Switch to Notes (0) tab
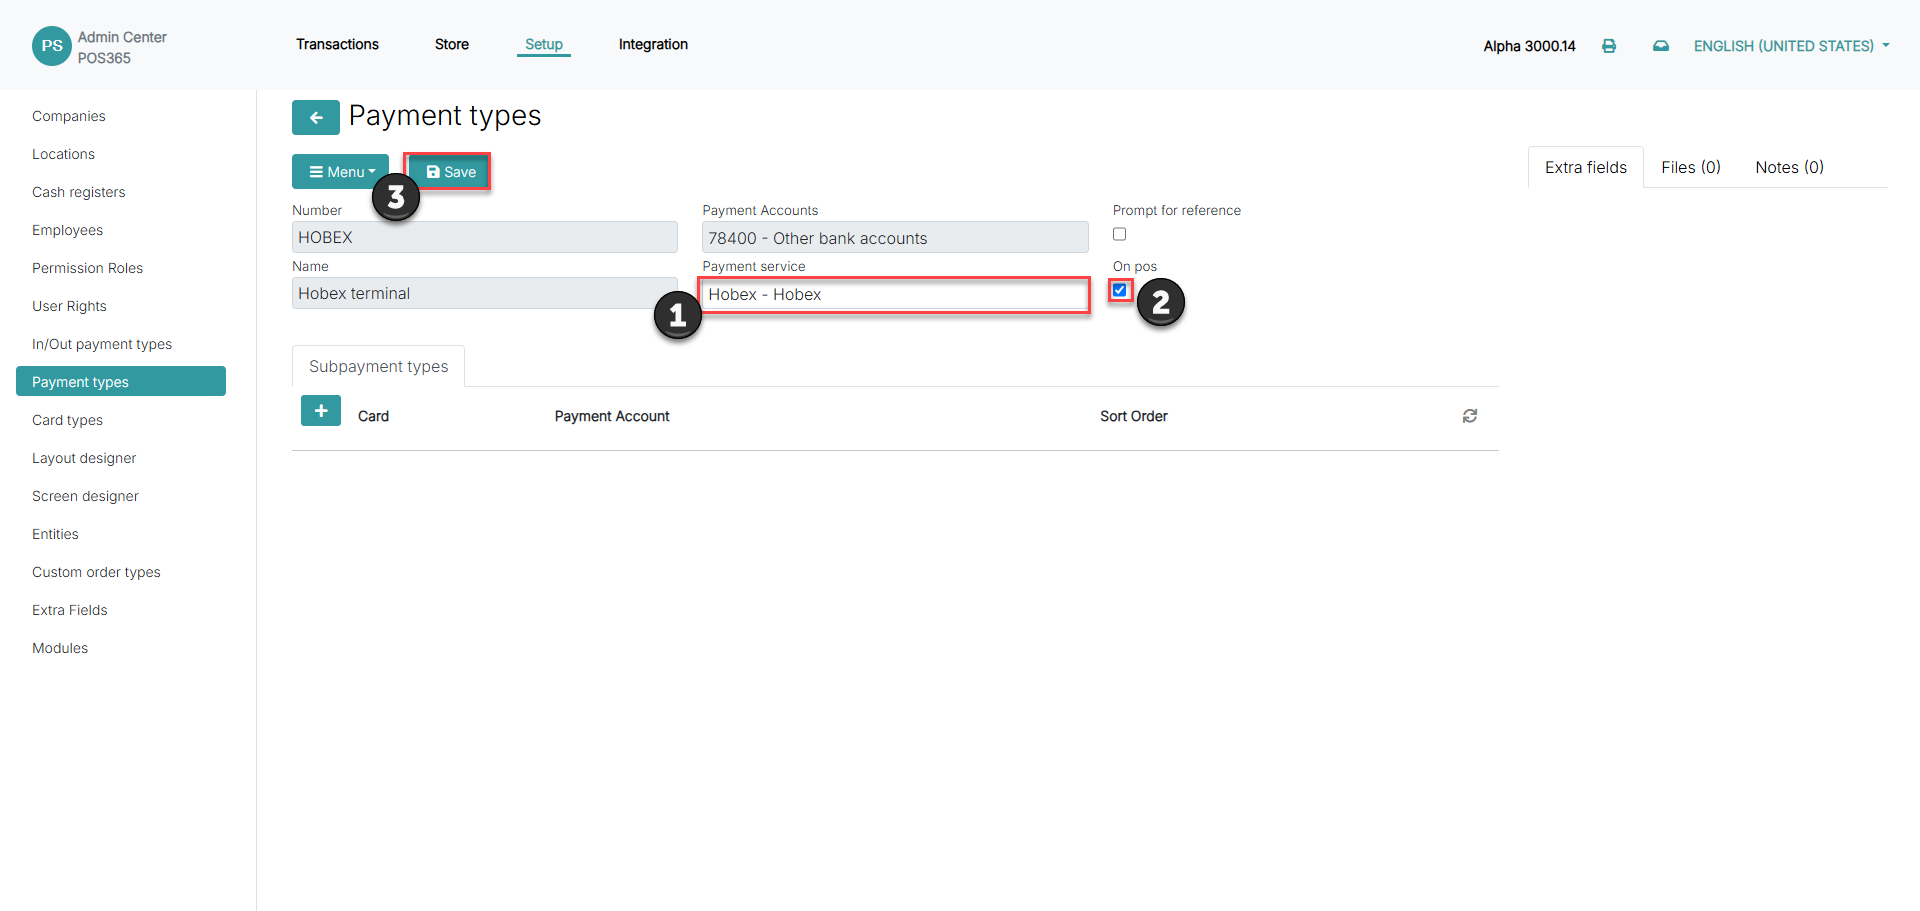Viewport: 1920px width, 911px height. pyautogui.click(x=1790, y=167)
